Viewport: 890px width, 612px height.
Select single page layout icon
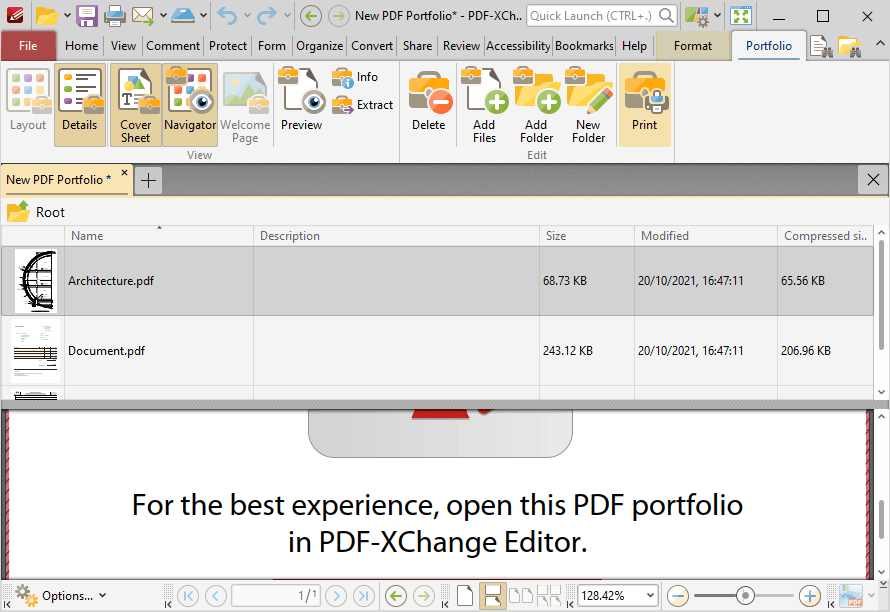coord(465,596)
